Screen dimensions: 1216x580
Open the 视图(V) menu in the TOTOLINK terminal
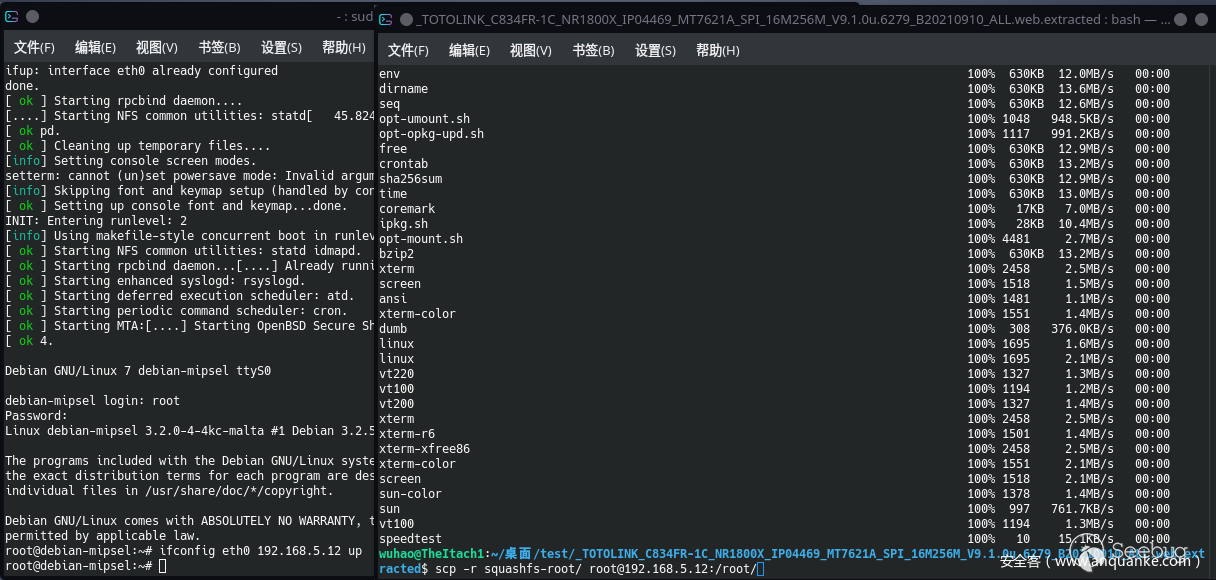pos(531,51)
